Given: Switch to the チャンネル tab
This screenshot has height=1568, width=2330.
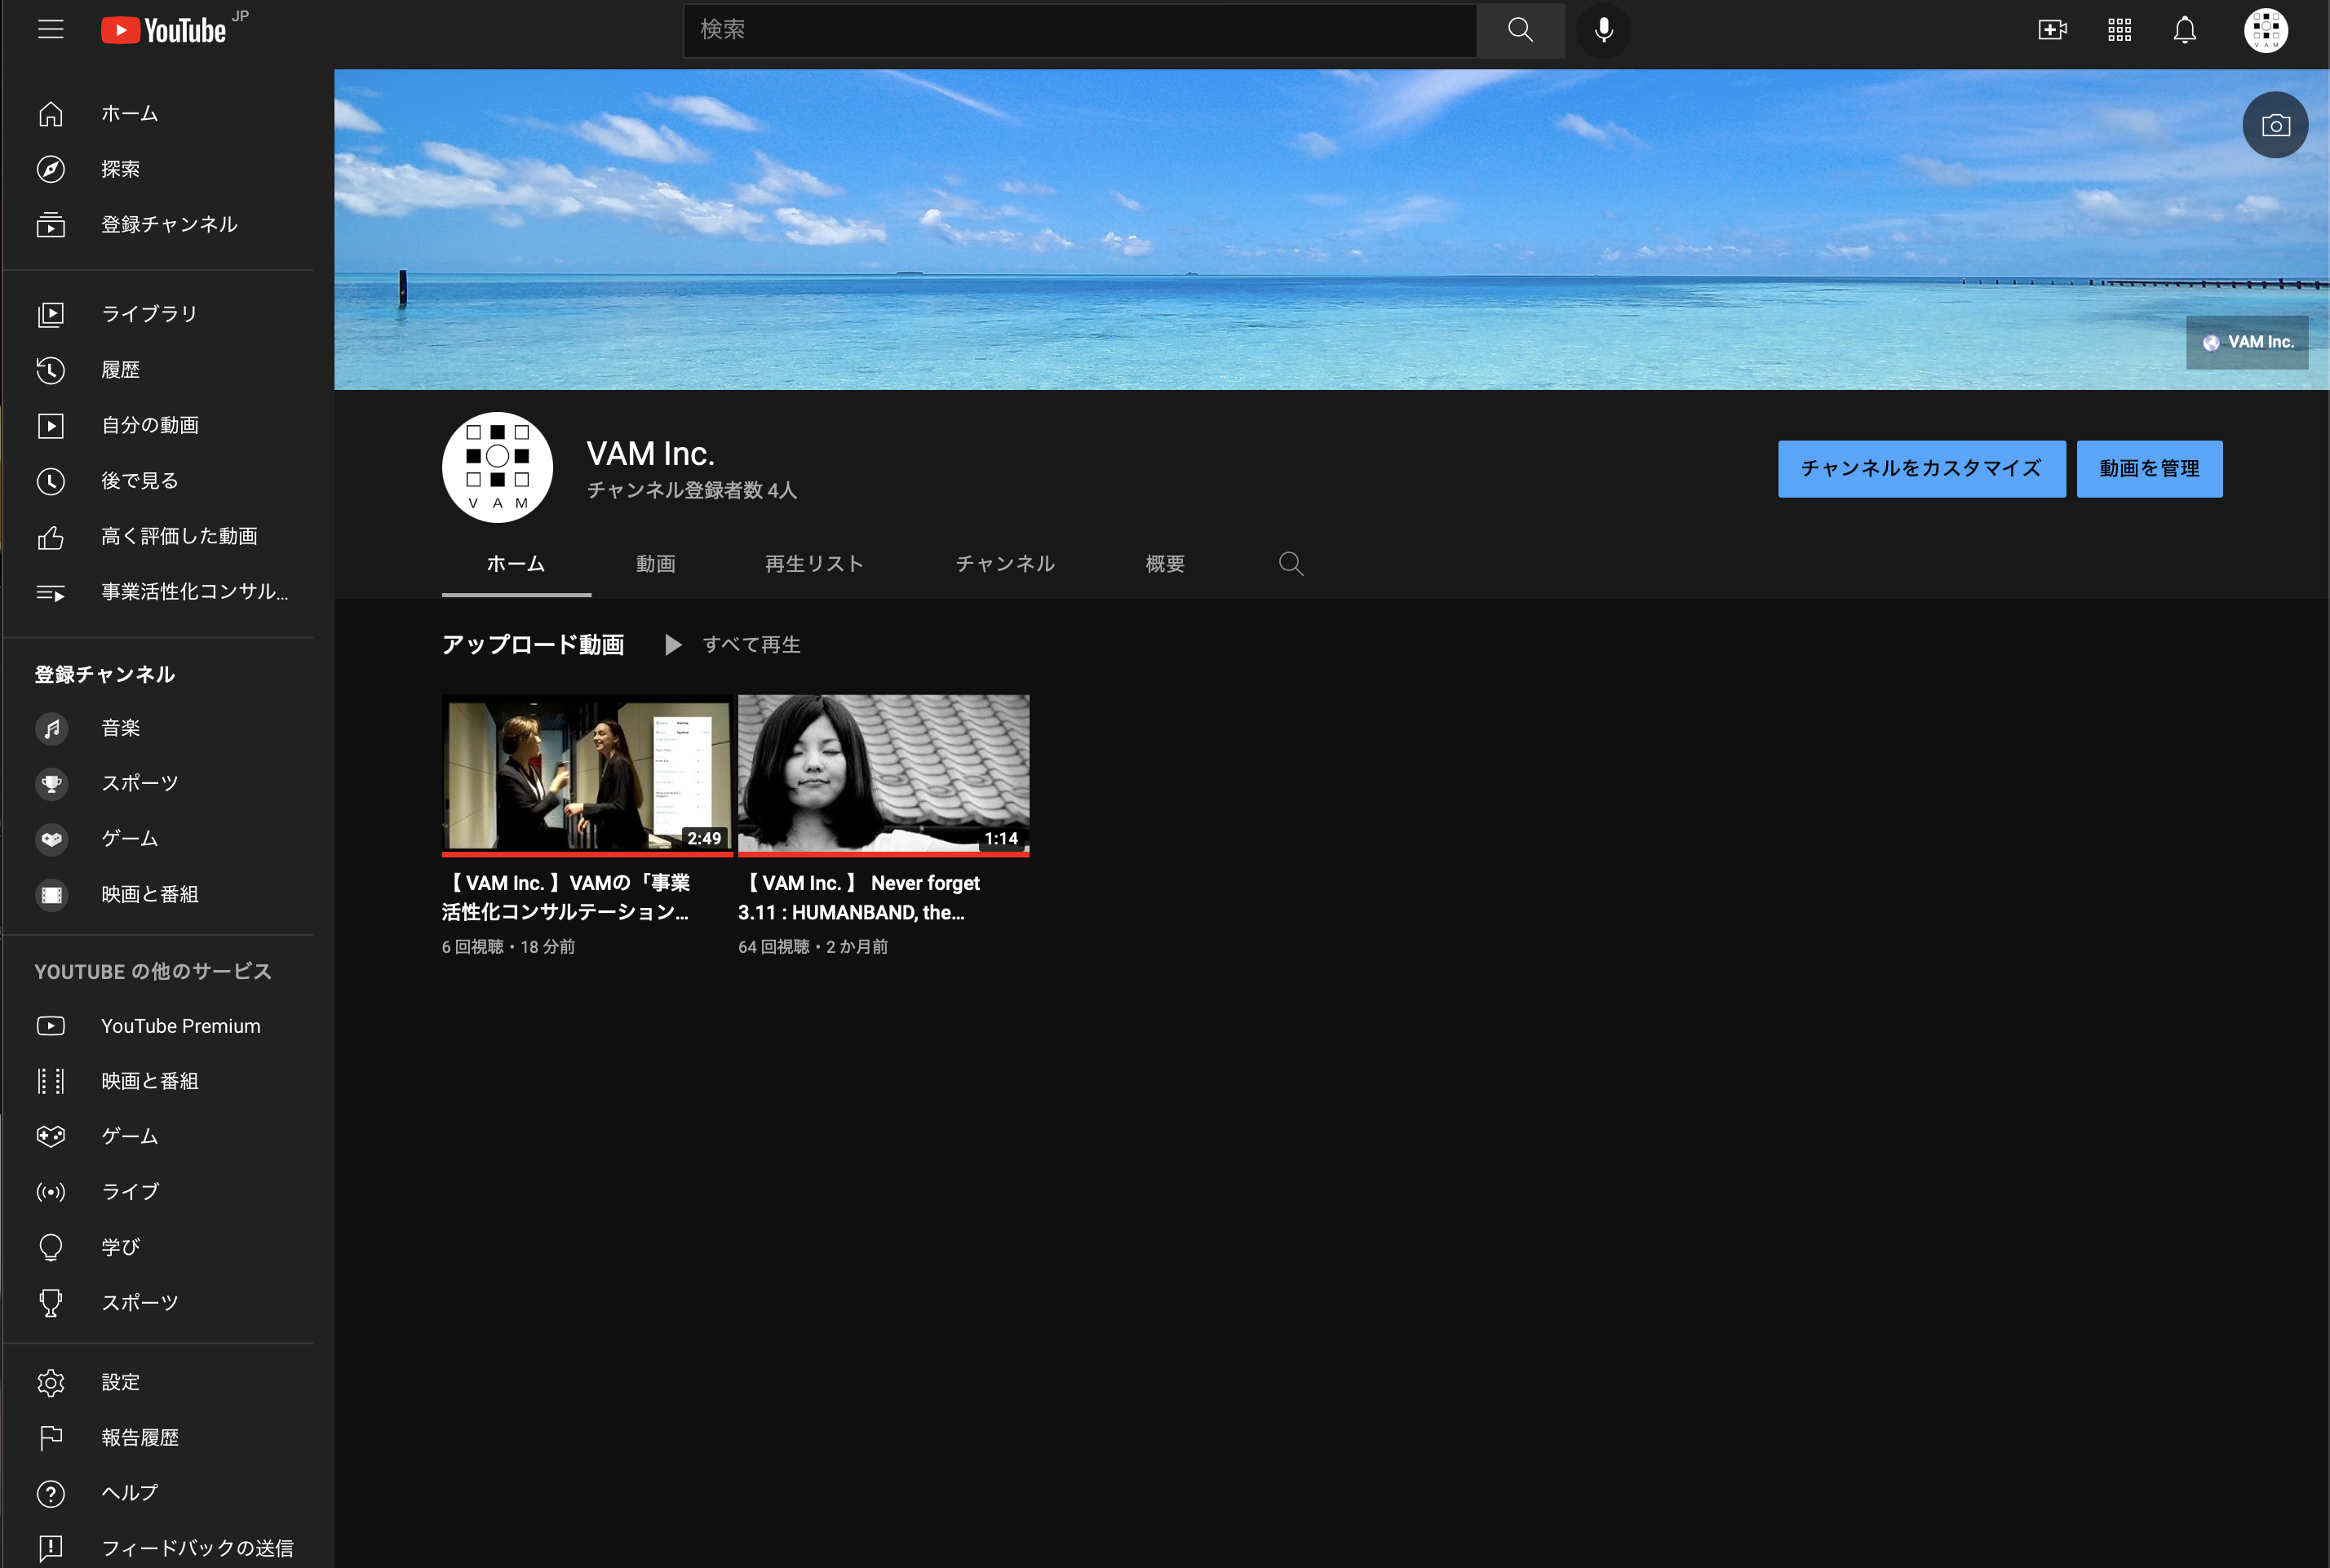Looking at the screenshot, I should (1005, 564).
